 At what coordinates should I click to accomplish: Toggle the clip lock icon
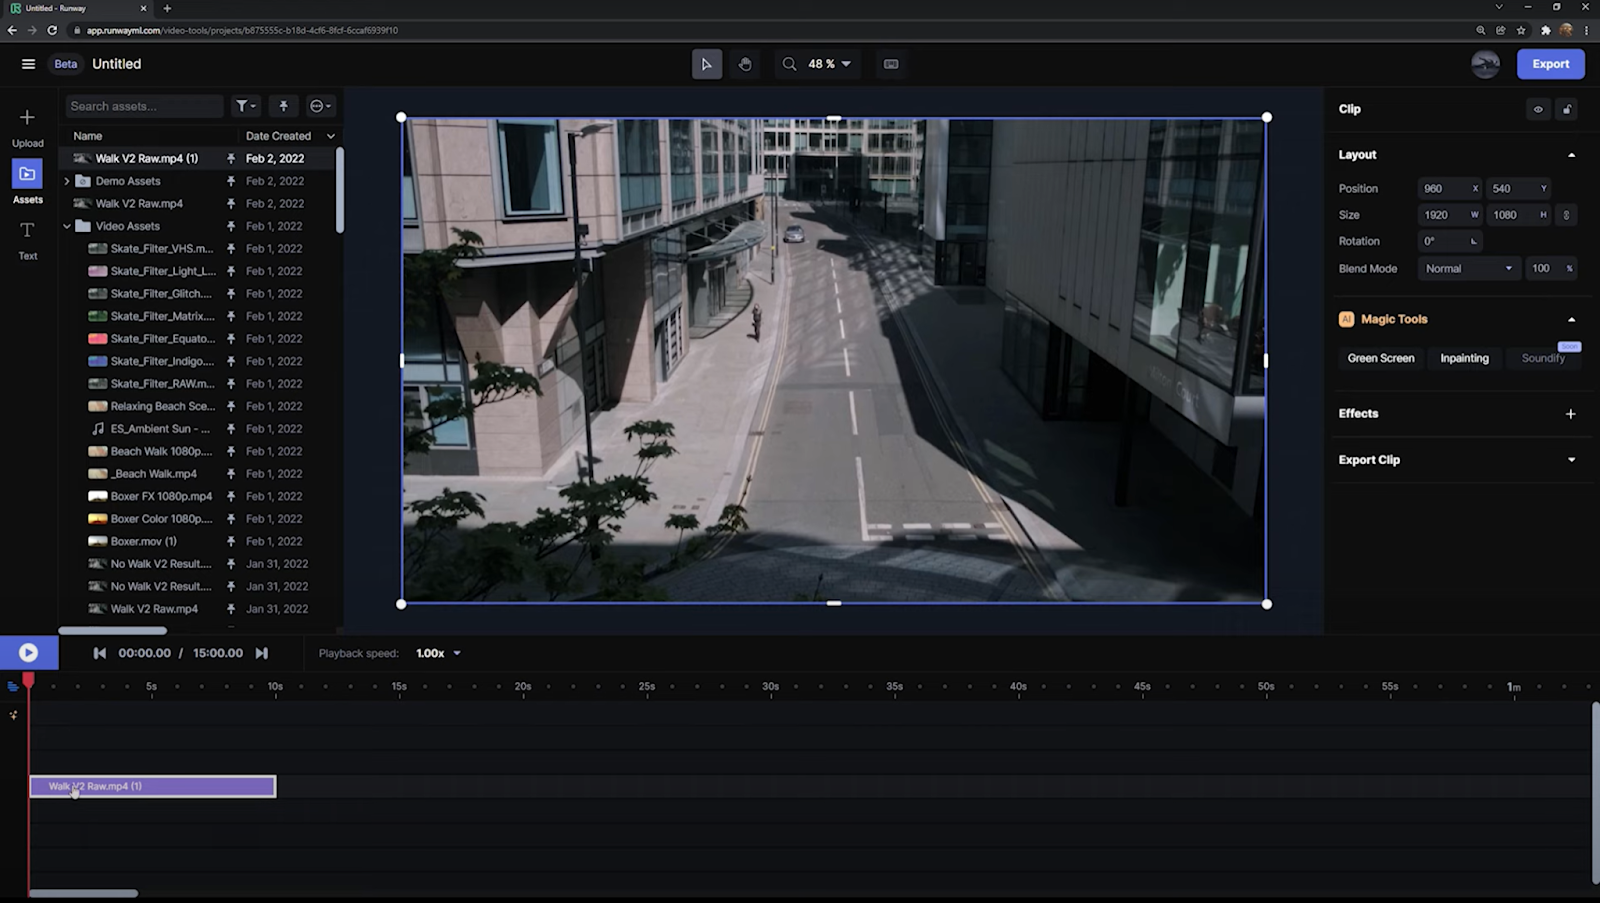[1567, 109]
